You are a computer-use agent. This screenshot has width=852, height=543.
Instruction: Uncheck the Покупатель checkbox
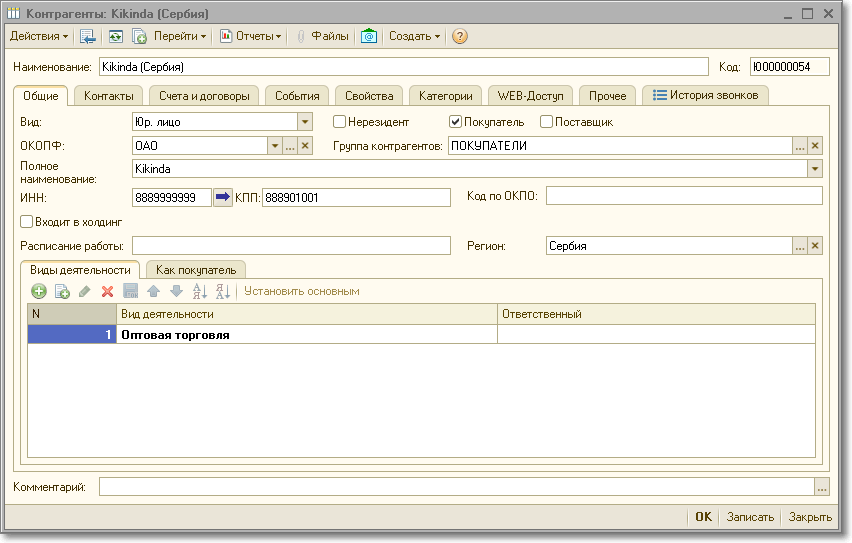tap(456, 122)
